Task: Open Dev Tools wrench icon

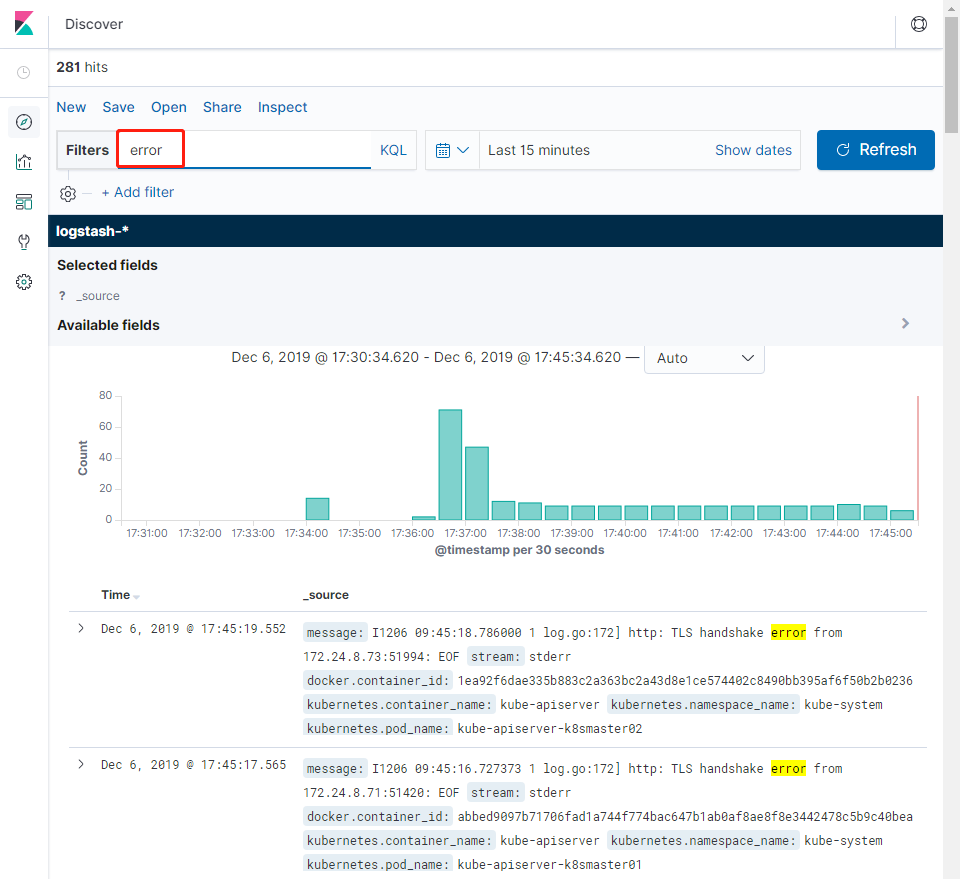Action: tap(24, 242)
